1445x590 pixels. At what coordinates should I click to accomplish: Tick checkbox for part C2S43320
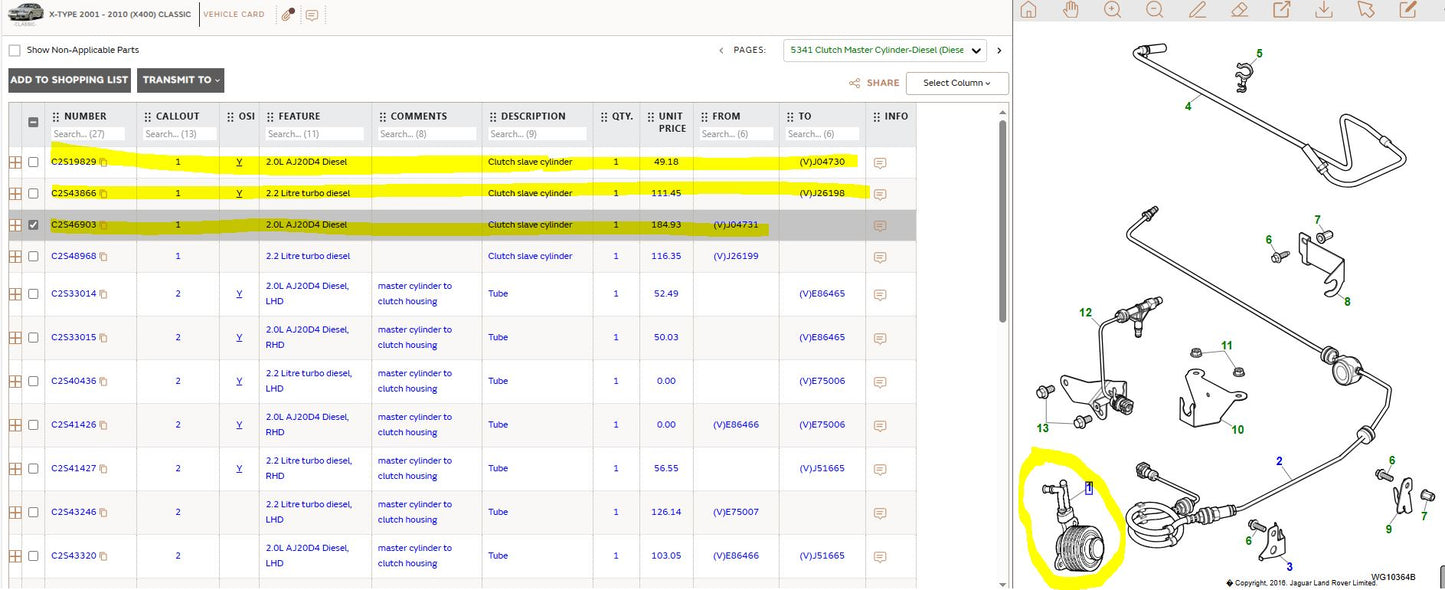pyautogui.click(x=33, y=556)
